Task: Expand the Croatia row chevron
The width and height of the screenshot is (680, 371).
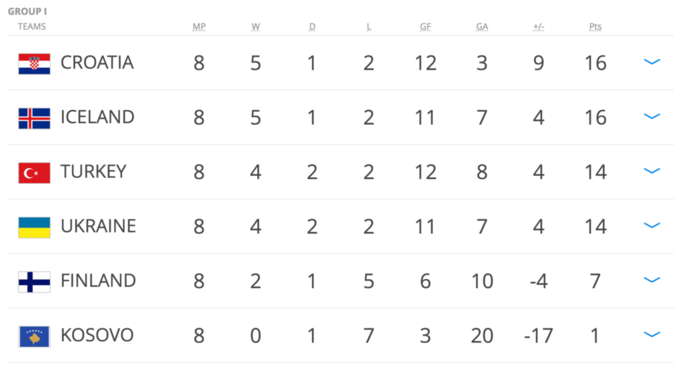Action: tap(652, 62)
